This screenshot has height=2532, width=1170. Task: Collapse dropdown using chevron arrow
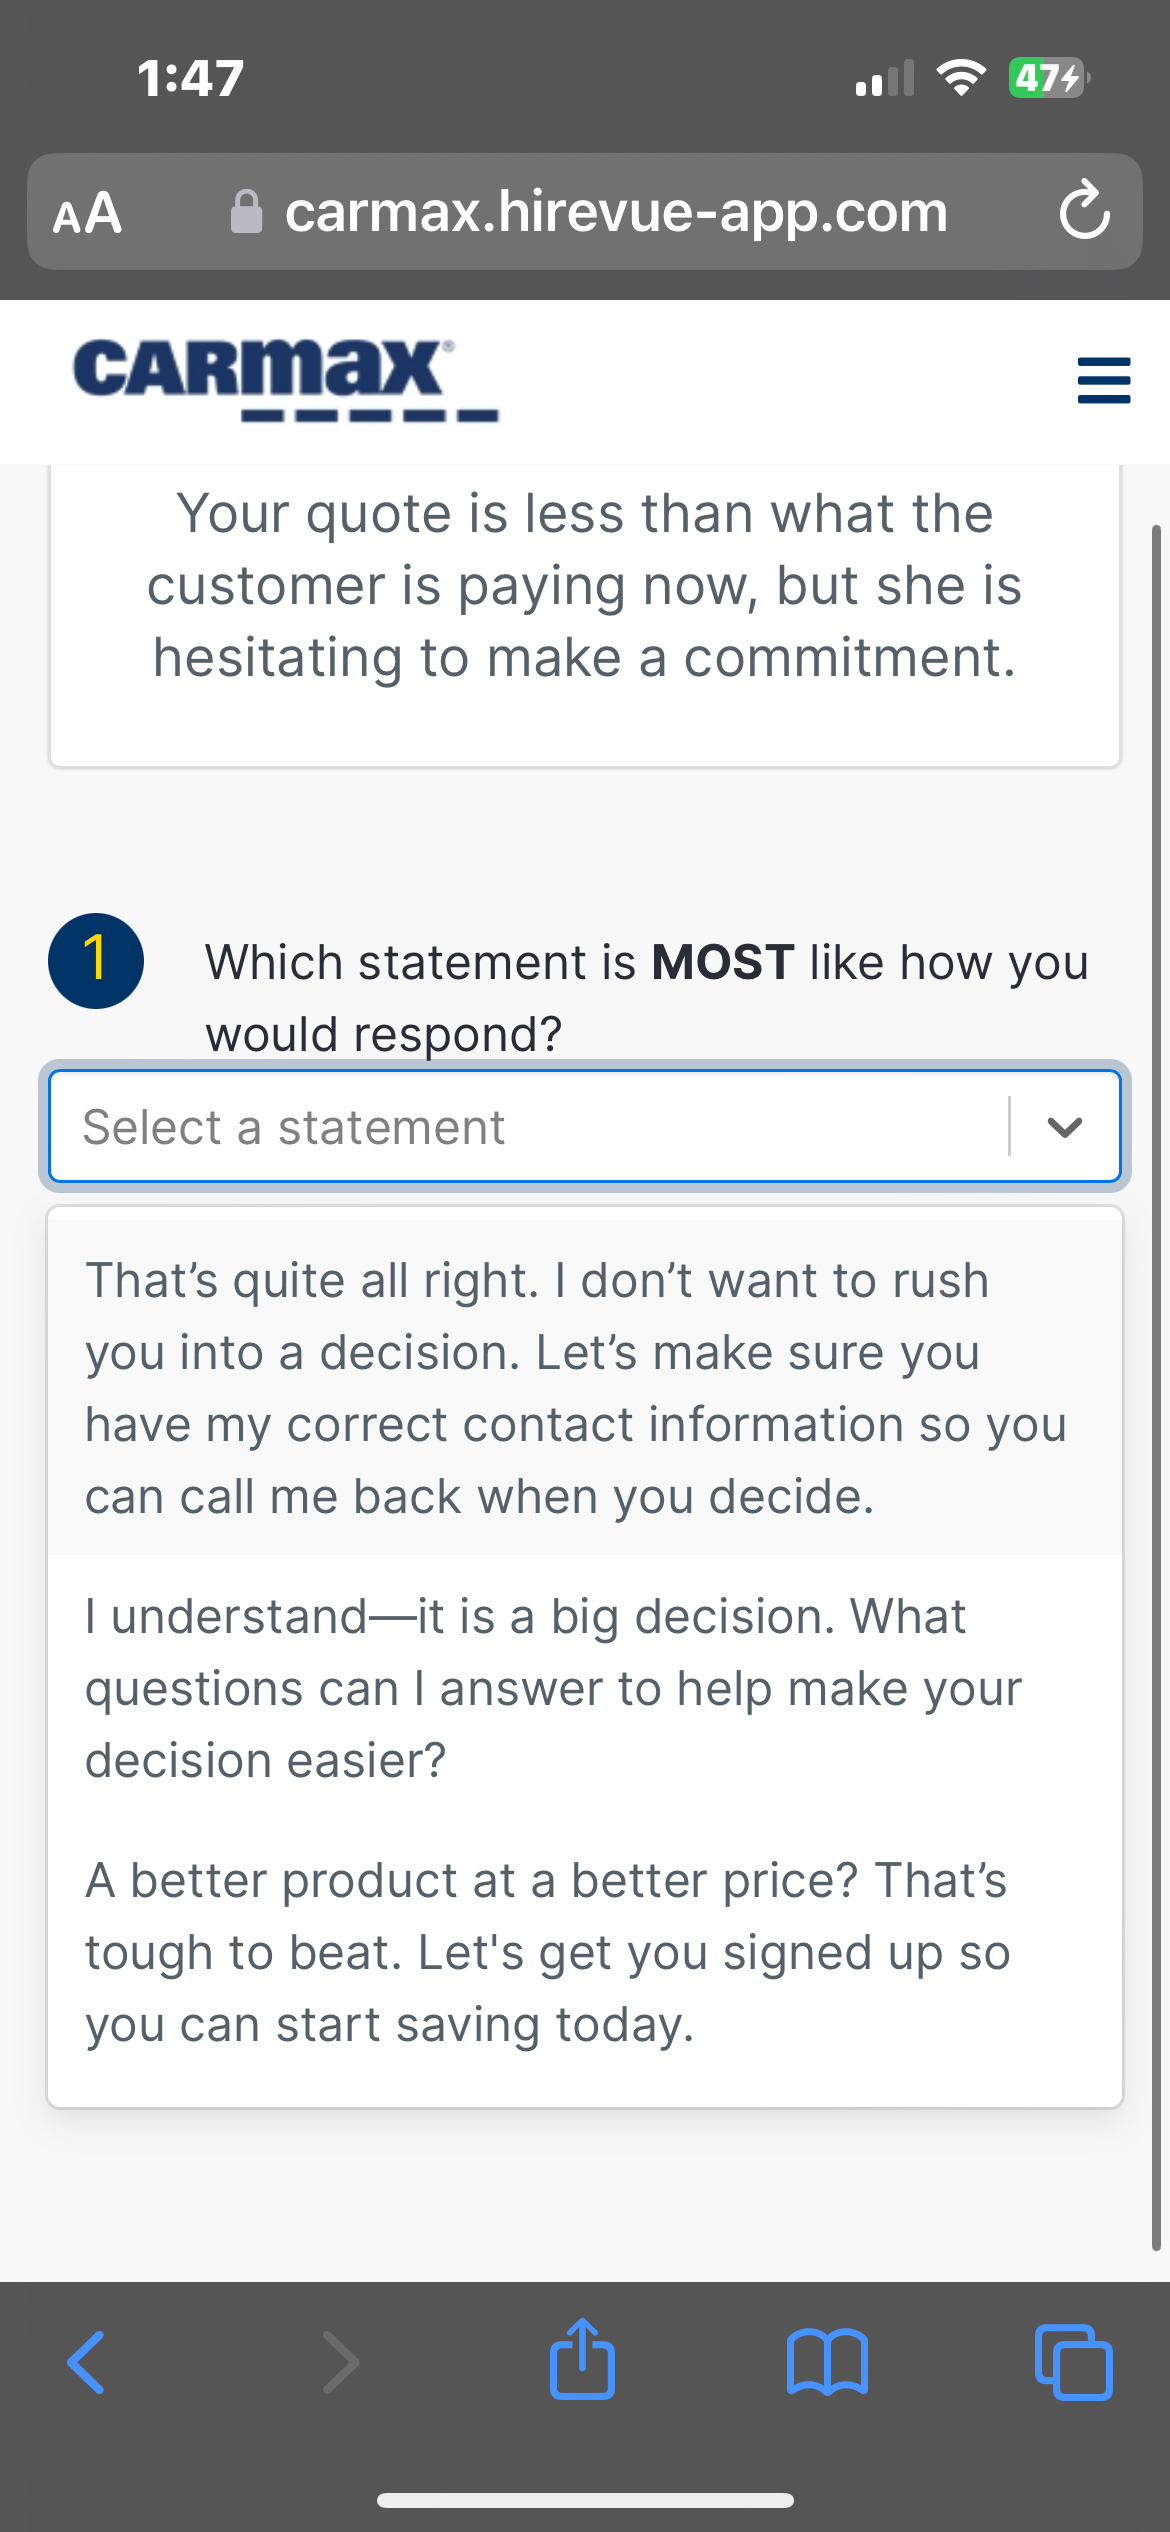coord(1065,1127)
